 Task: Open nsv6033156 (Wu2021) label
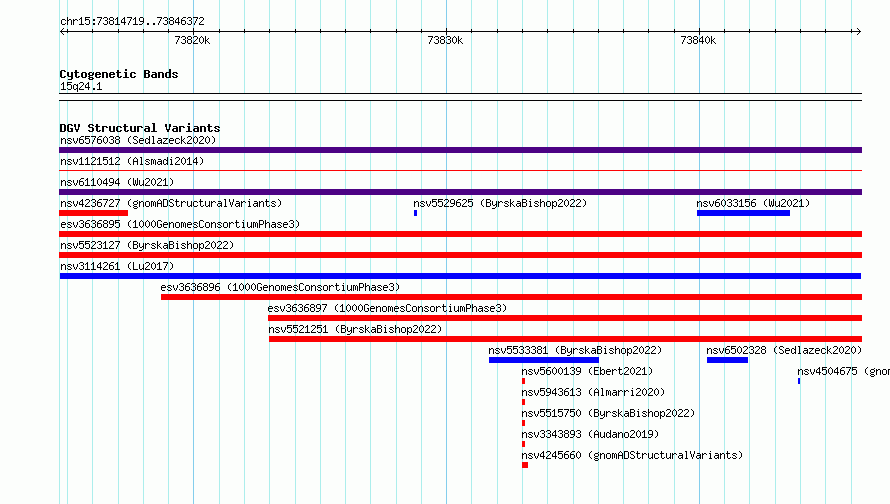(x=753, y=203)
